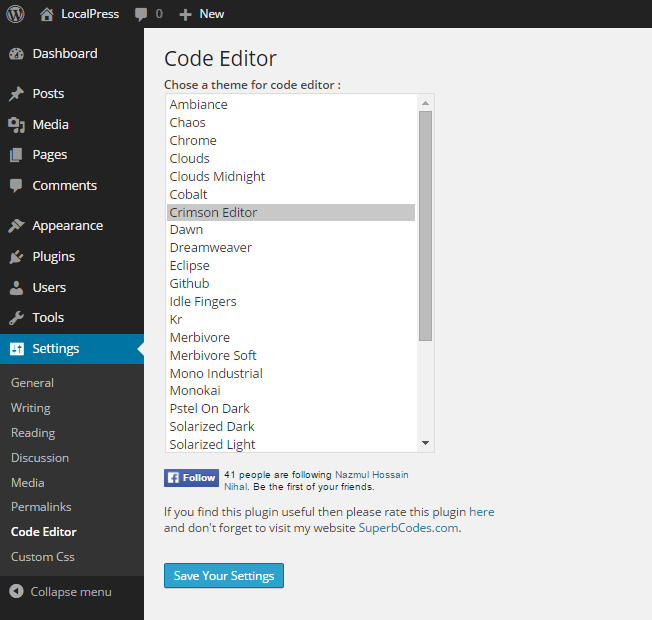Image resolution: width=652 pixels, height=620 pixels.
Task: Open Nazmul Hossain Nihal profile link
Action: point(371,475)
